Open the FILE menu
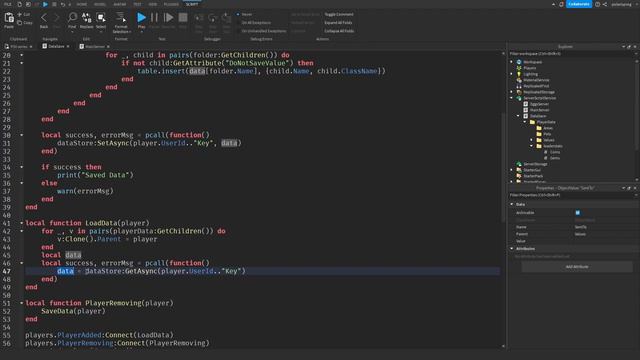Screen dimensions: 640x360 coord(7,4)
